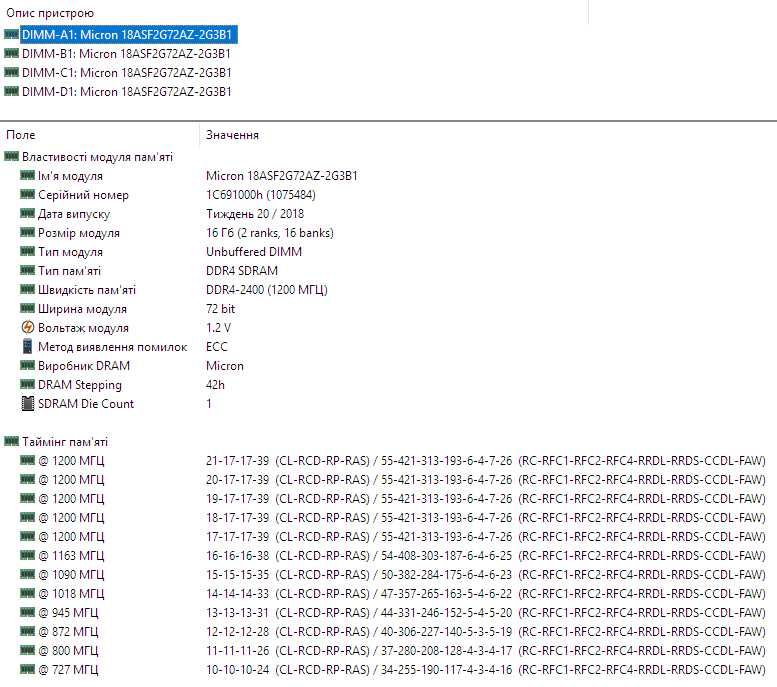Screen dimensions: 777x687
Task: Select the timing row 19-17-17-39
Action: tap(392, 499)
